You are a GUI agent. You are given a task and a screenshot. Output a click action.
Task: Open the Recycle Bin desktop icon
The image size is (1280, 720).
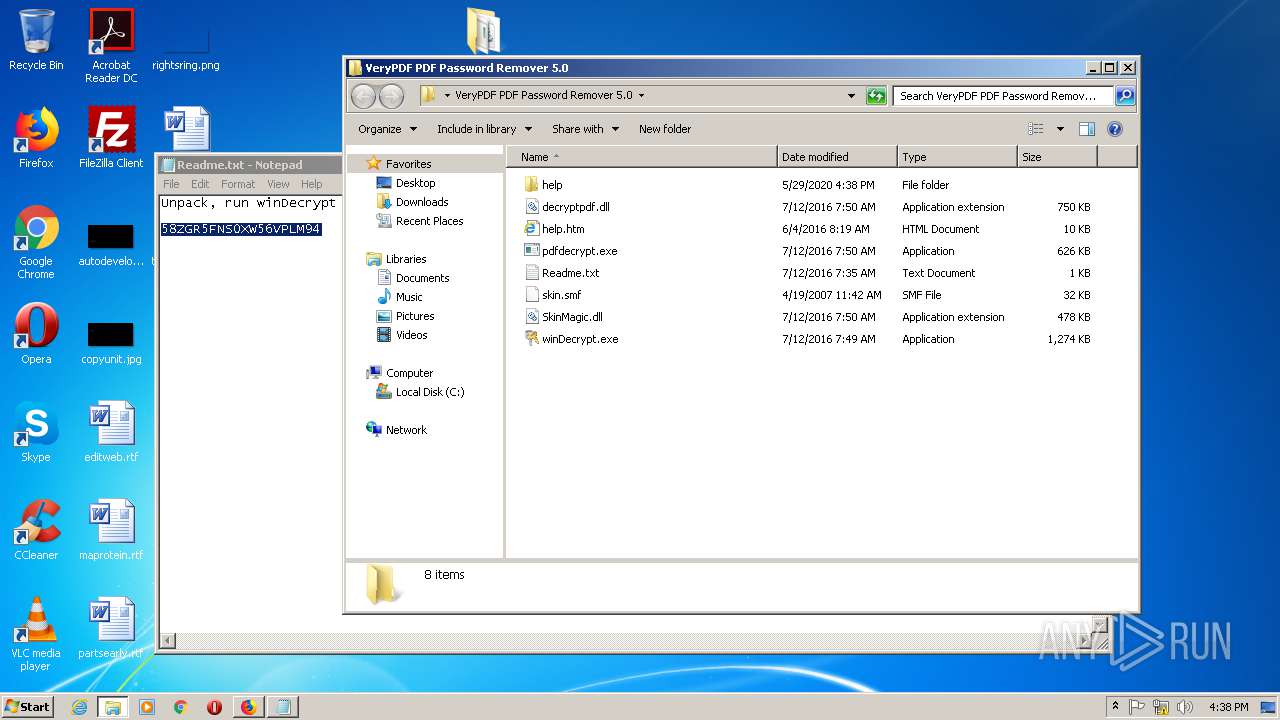click(x=36, y=40)
